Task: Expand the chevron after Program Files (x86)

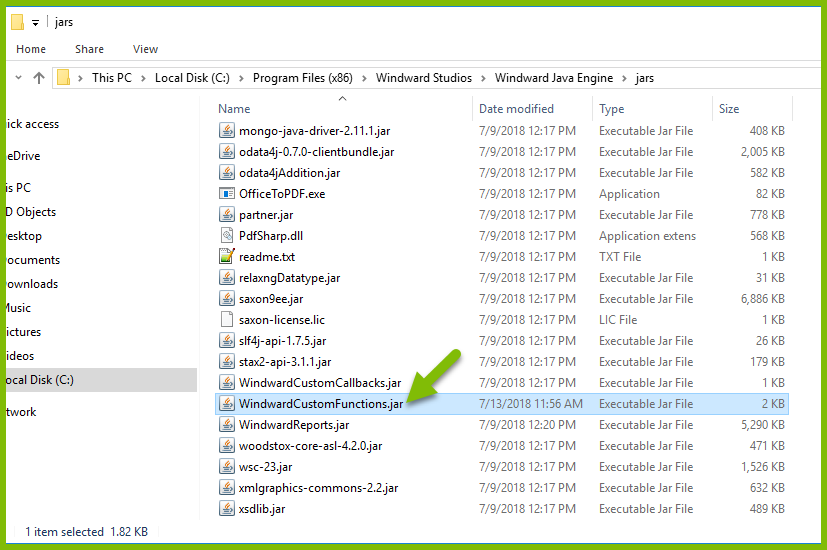Action: (x=364, y=78)
